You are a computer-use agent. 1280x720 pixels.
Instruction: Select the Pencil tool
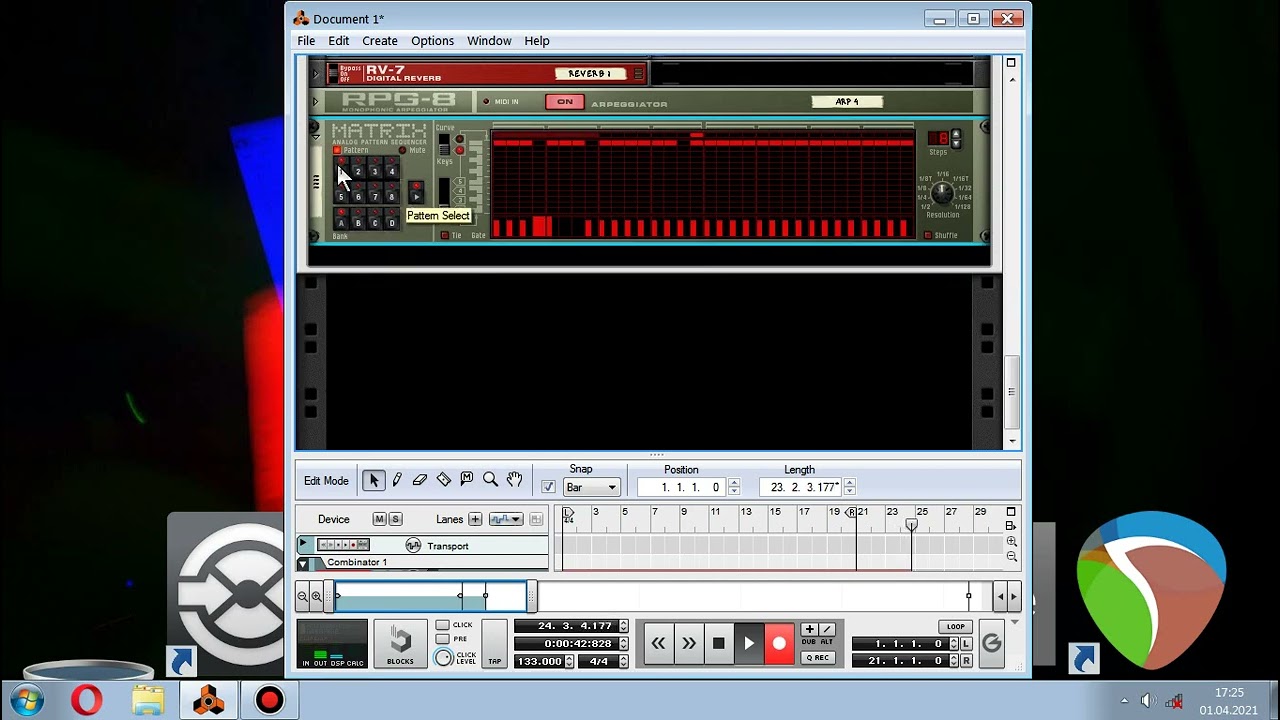(397, 480)
